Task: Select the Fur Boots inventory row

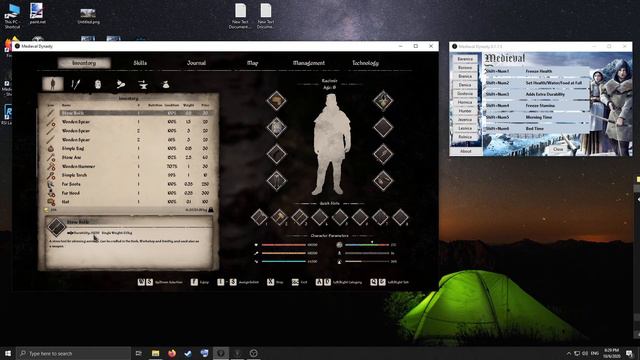Action: (x=129, y=184)
